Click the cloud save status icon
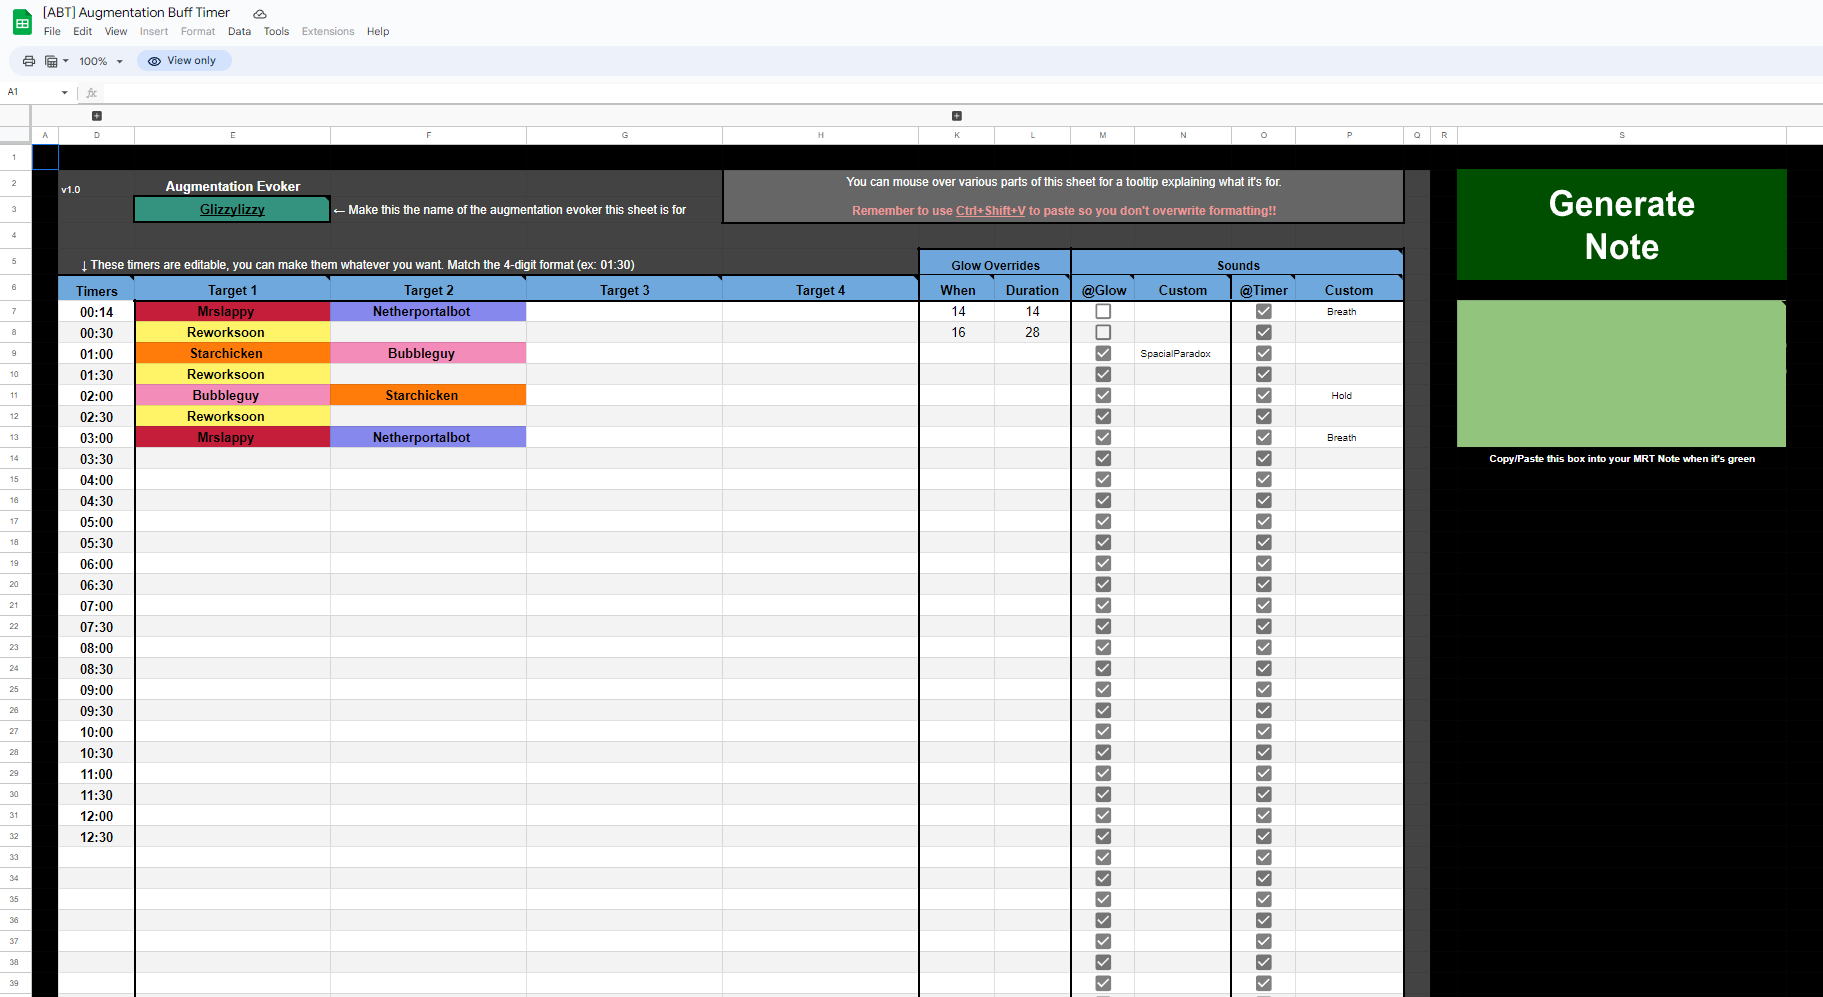The image size is (1823, 997). (x=260, y=14)
